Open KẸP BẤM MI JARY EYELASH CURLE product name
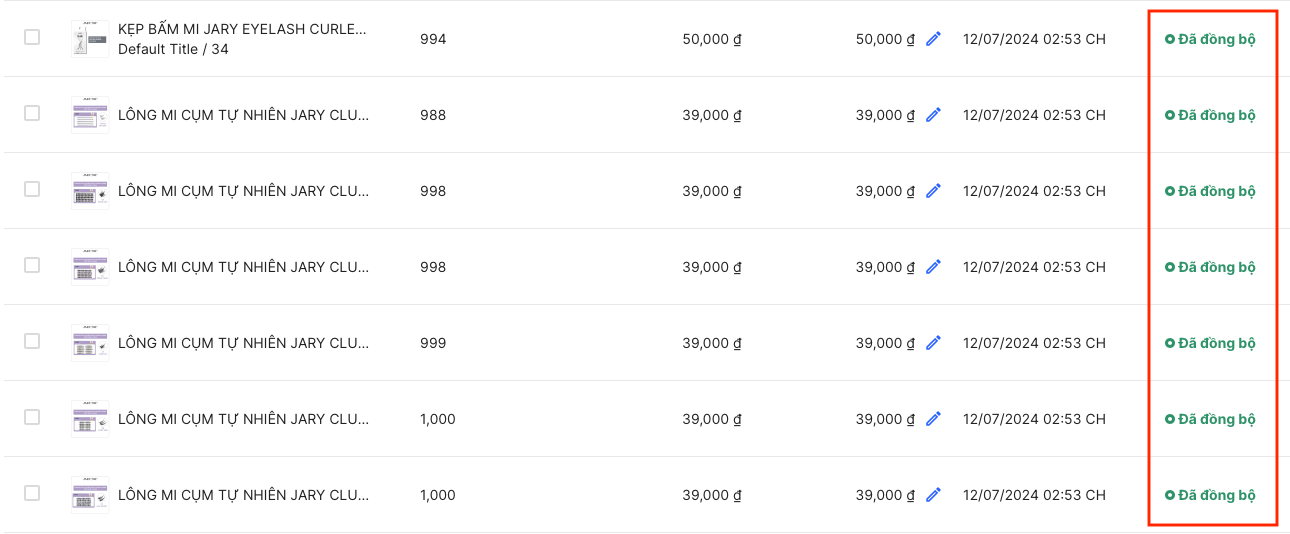Image resolution: width=1290 pixels, height=534 pixels. point(242,30)
